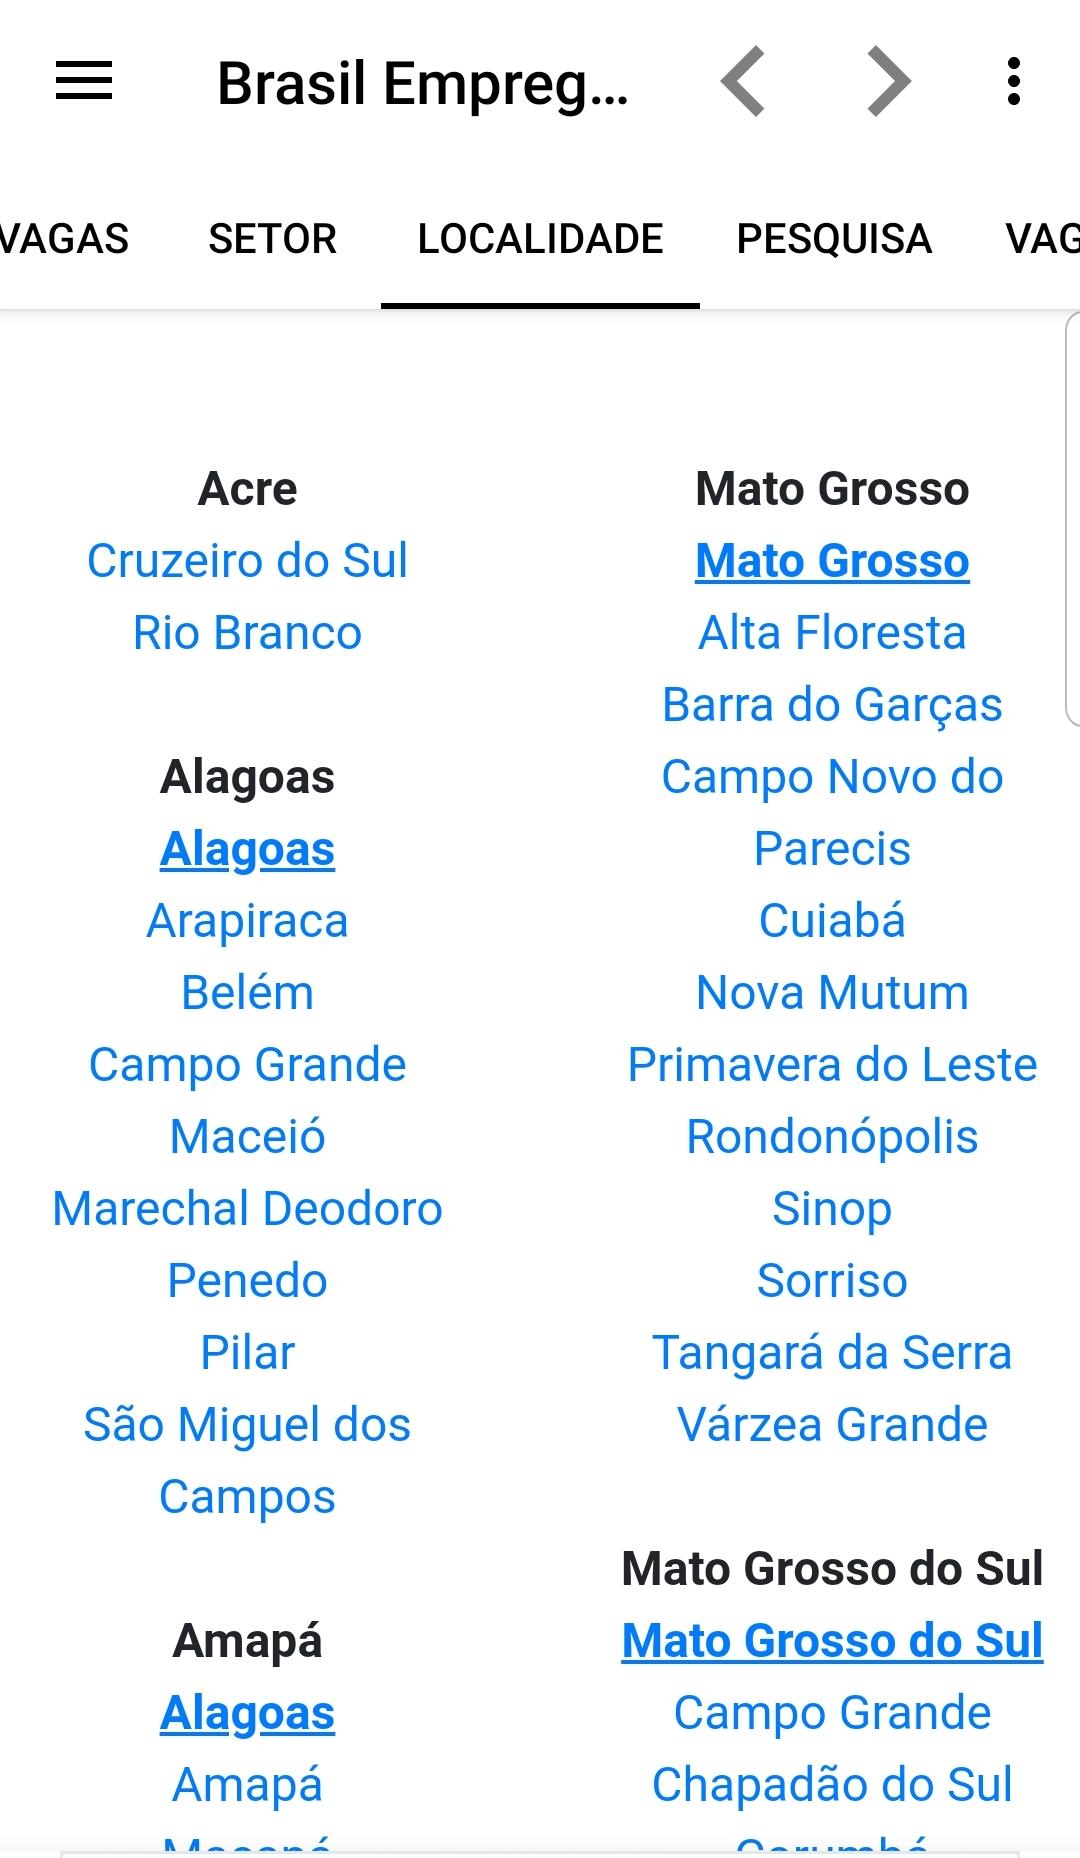
Task: Open the hamburger navigation menu
Action: click(84, 81)
